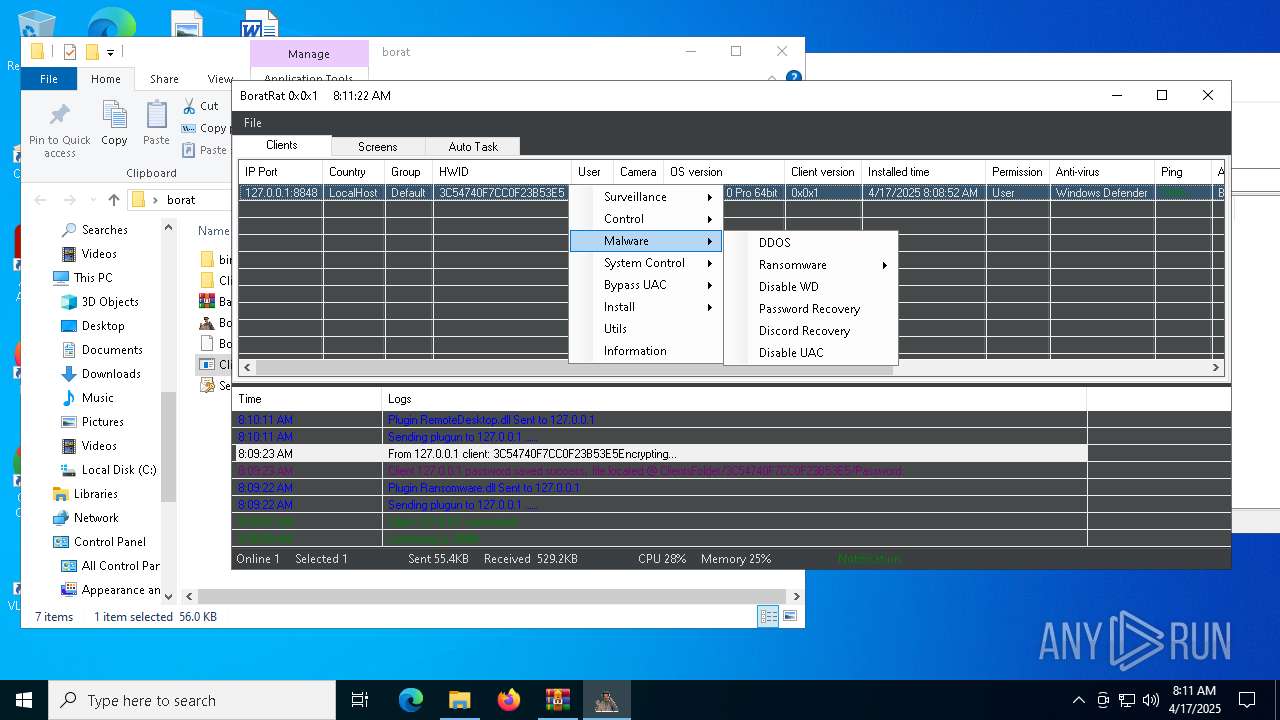The height and width of the screenshot is (720, 1280).
Task: Choose Discord Recovery option
Action: (x=811, y=331)
